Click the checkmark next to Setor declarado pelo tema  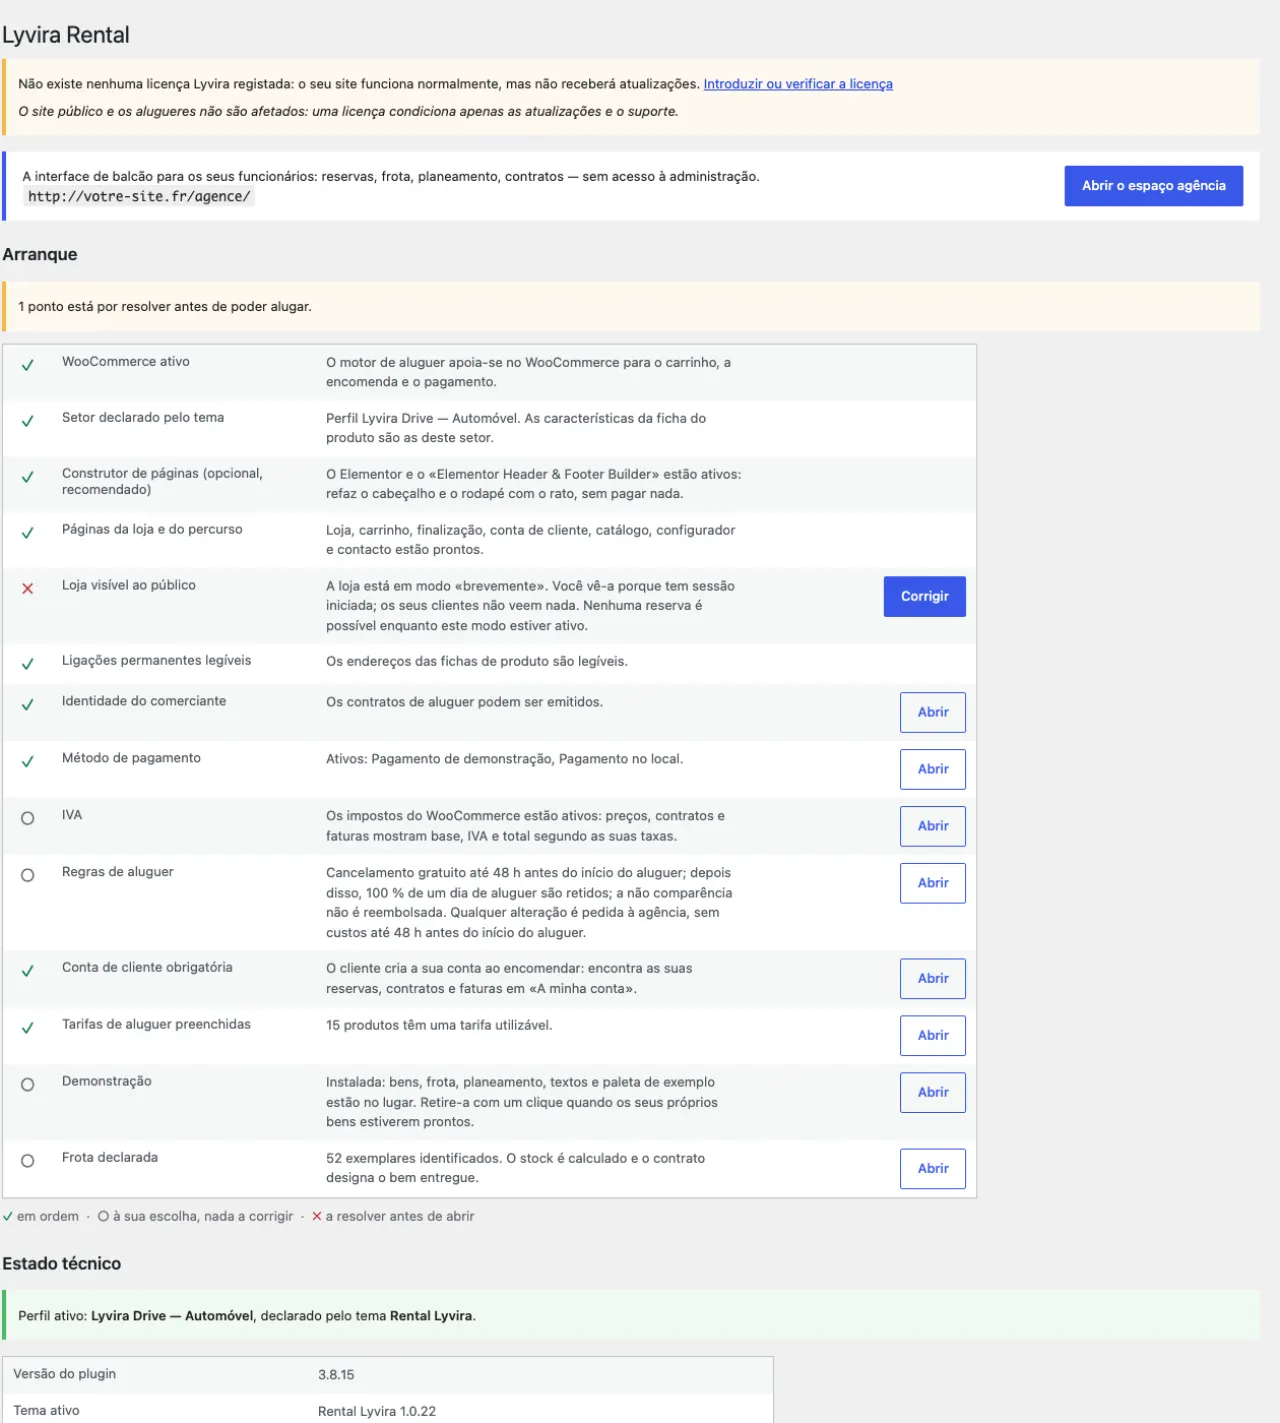click(x=28, y=421)
